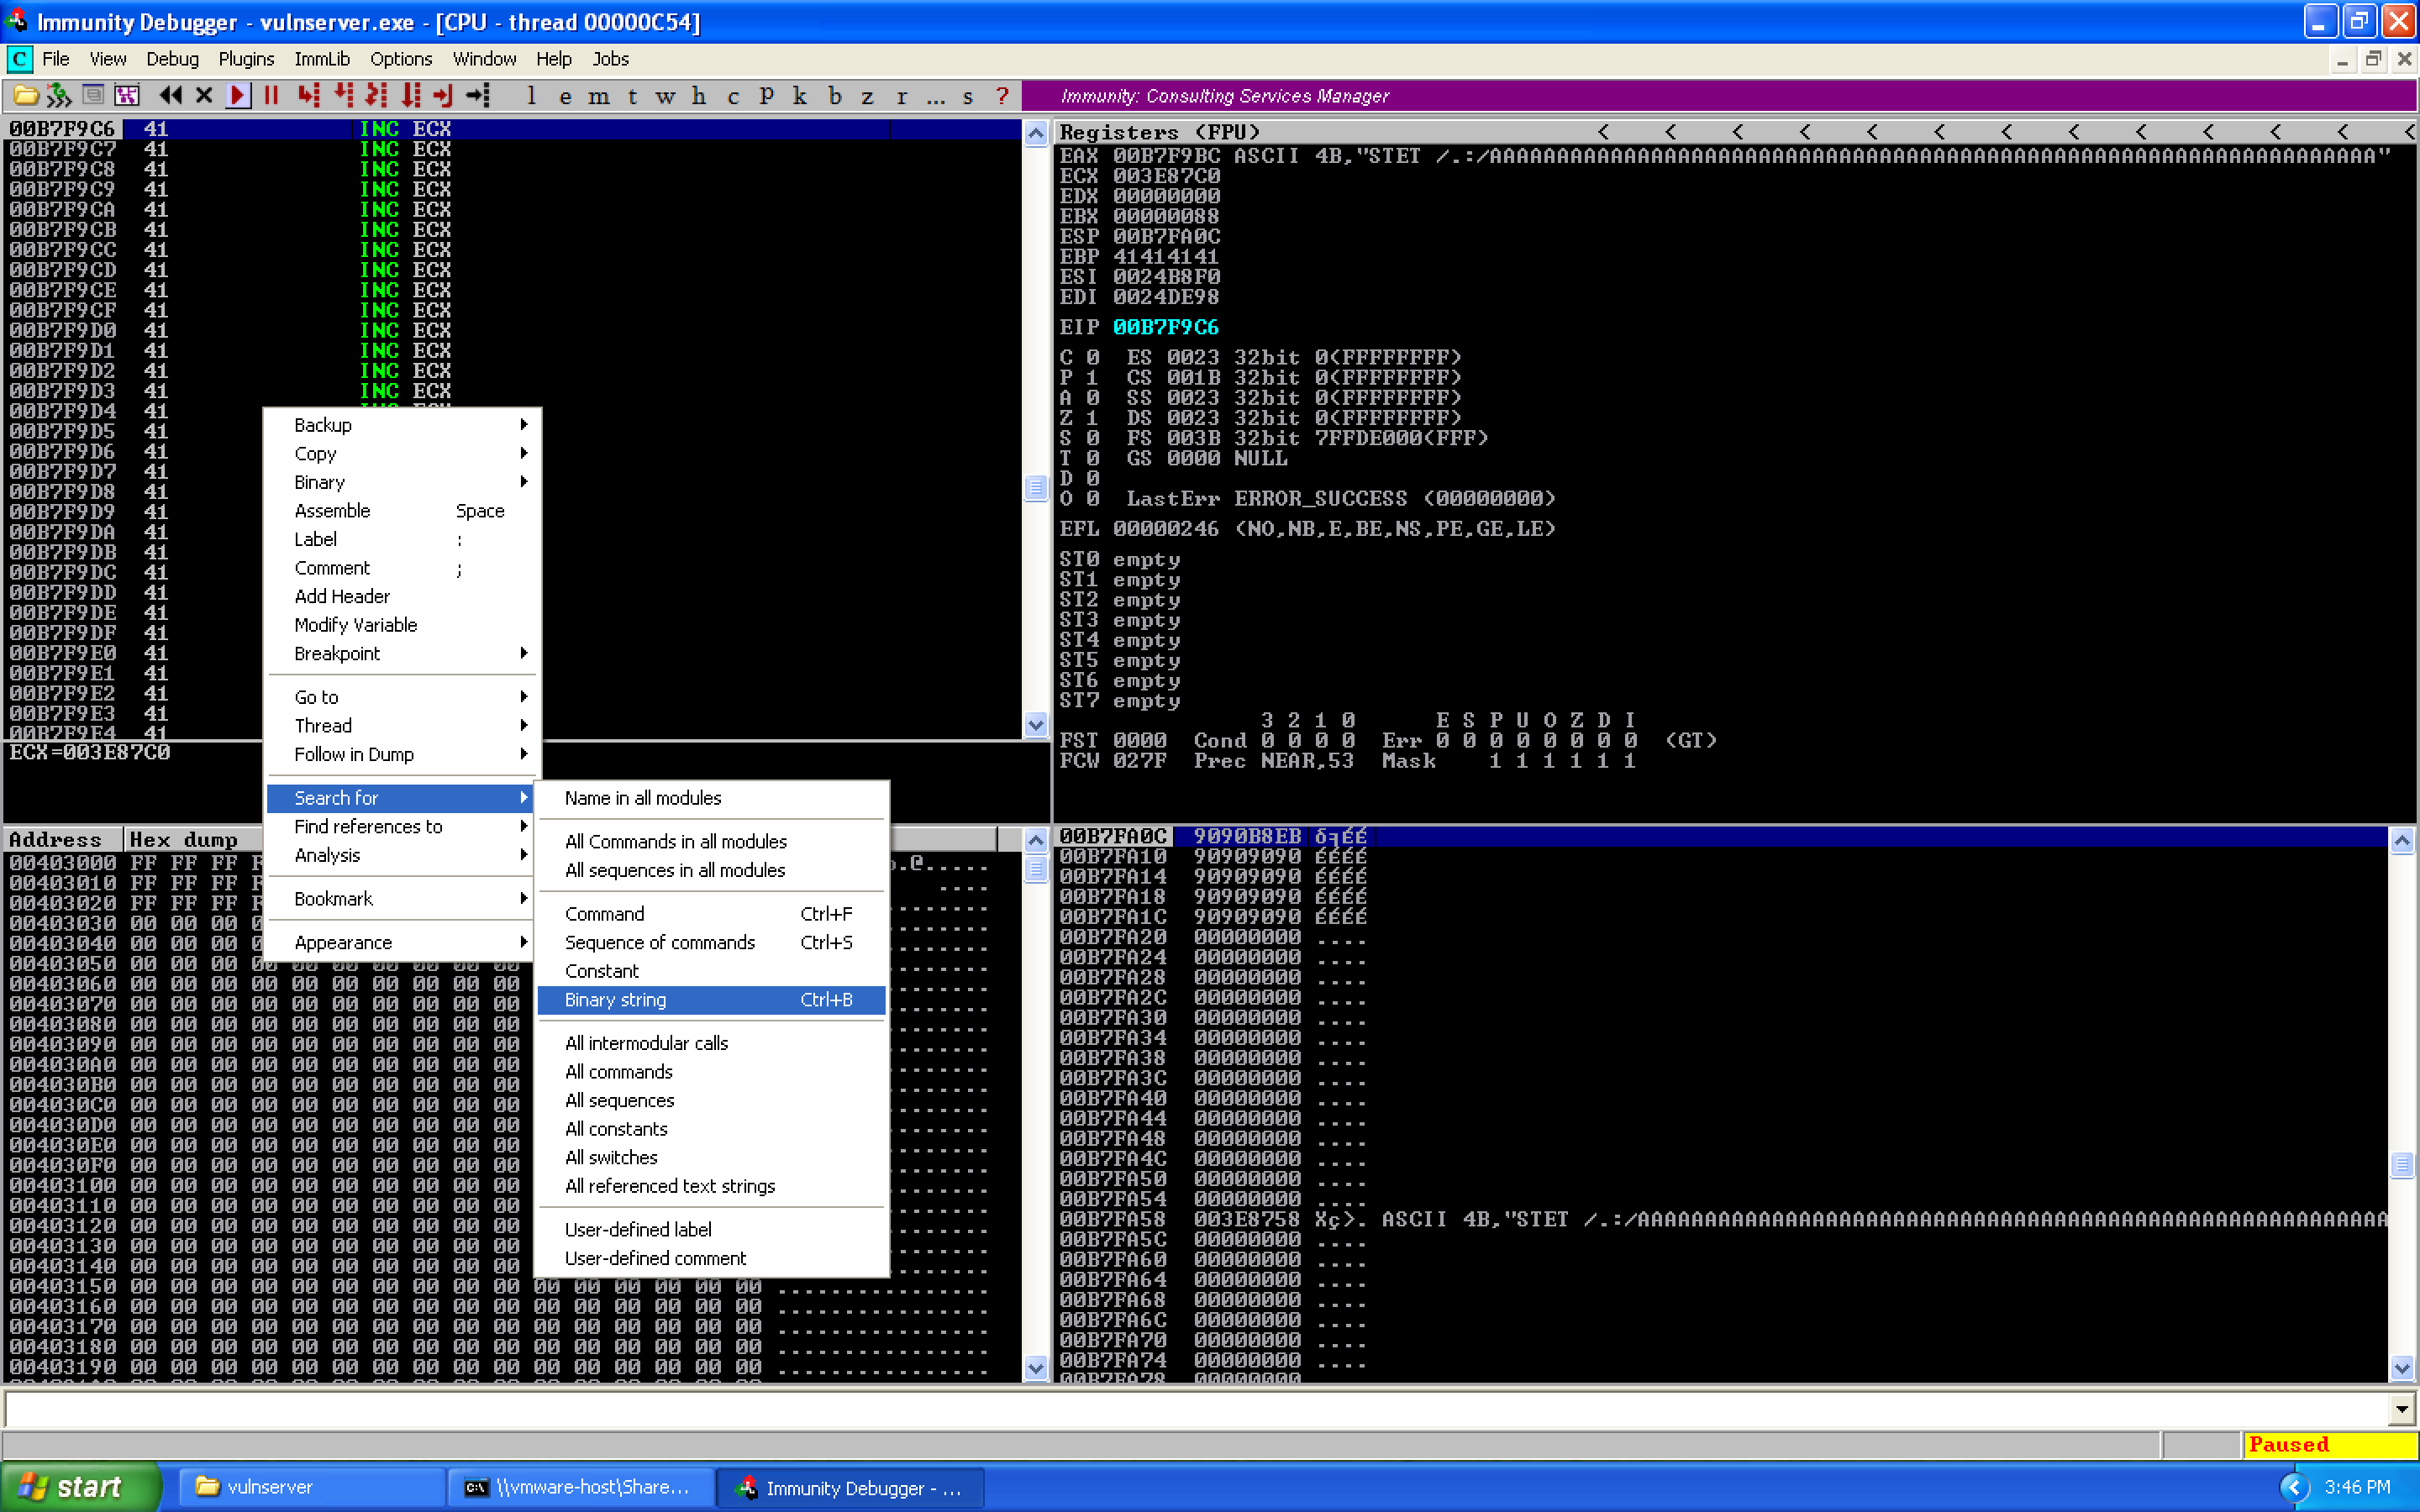Open the Call stack window
Viewport: 2420px width, 1512px height.
pyautogui.click(x=799, y=96)
